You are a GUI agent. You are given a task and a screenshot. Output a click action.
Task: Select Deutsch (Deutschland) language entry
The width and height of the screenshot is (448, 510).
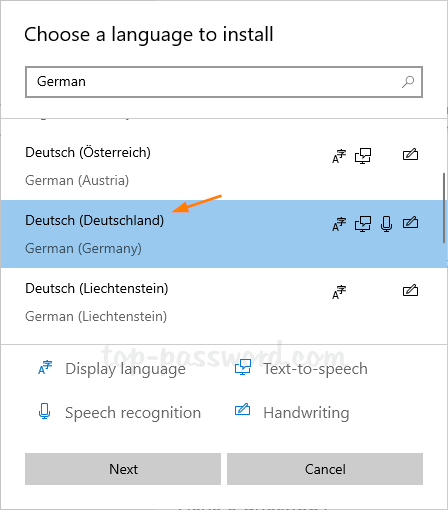click(x=223, y=234)
